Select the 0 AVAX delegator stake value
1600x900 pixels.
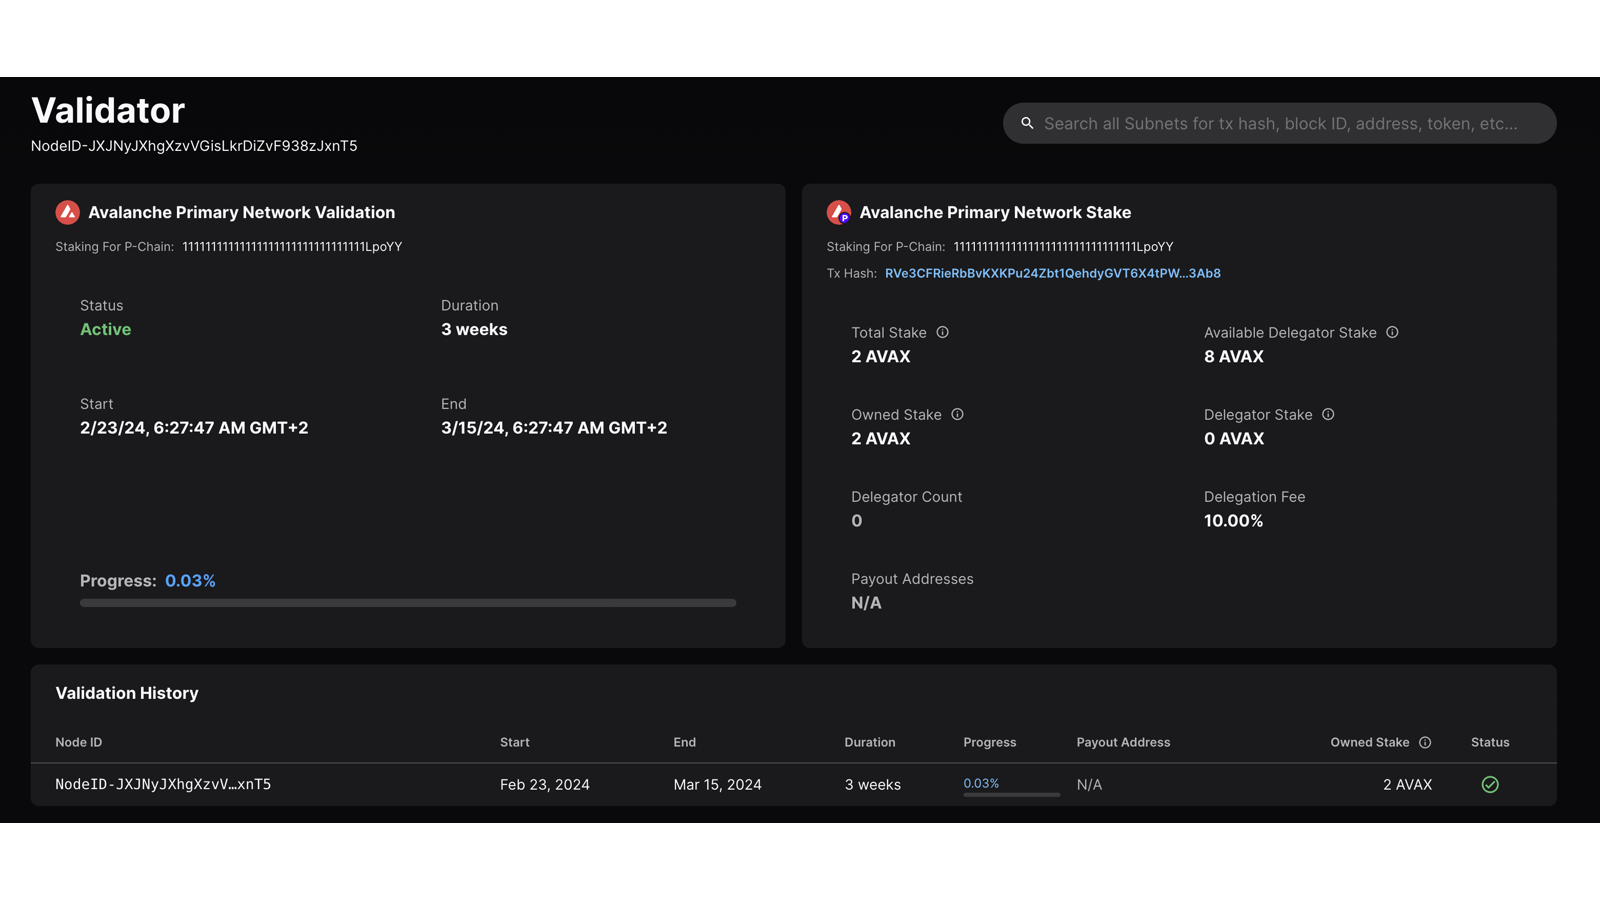coord(1234,439)
